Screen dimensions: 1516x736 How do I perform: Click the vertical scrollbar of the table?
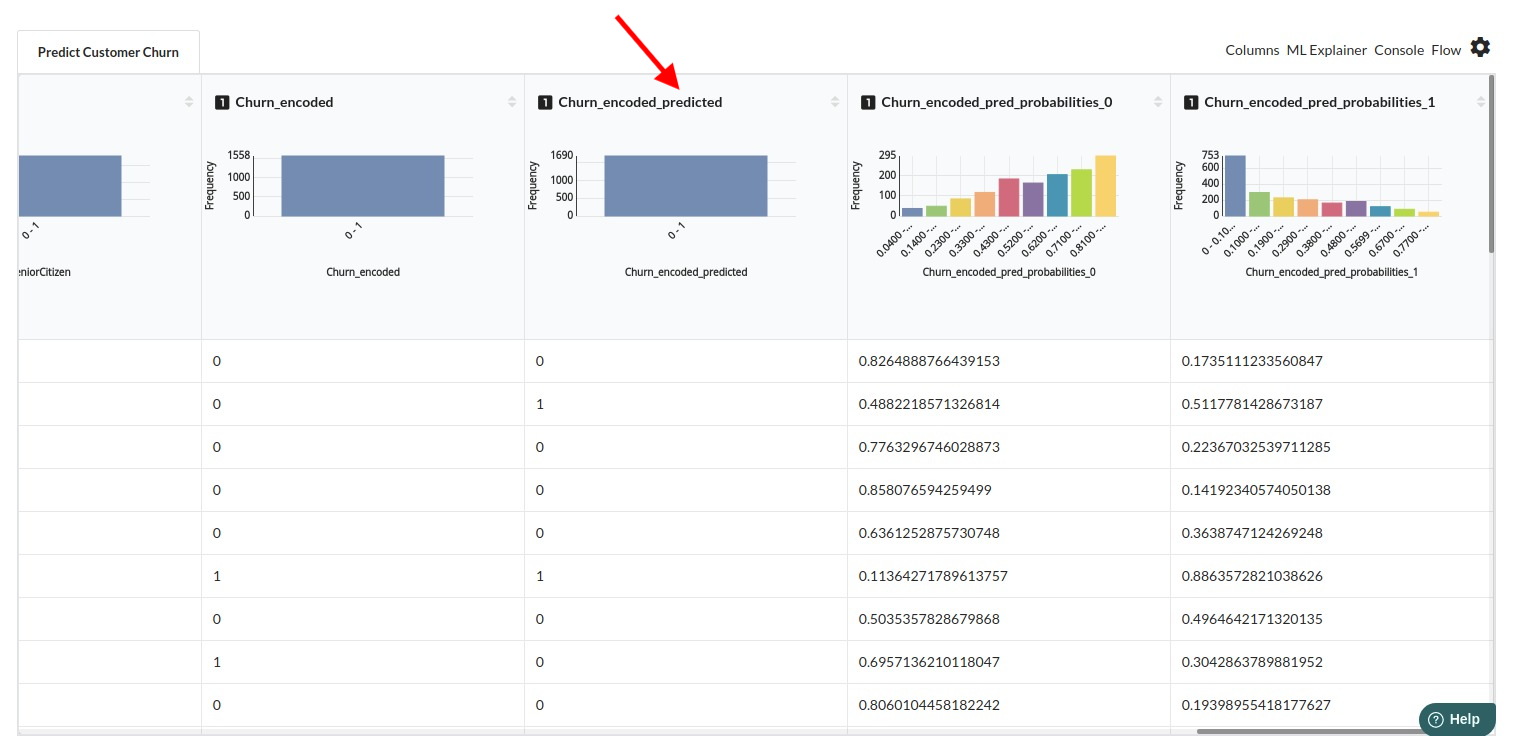(1491, 165)
